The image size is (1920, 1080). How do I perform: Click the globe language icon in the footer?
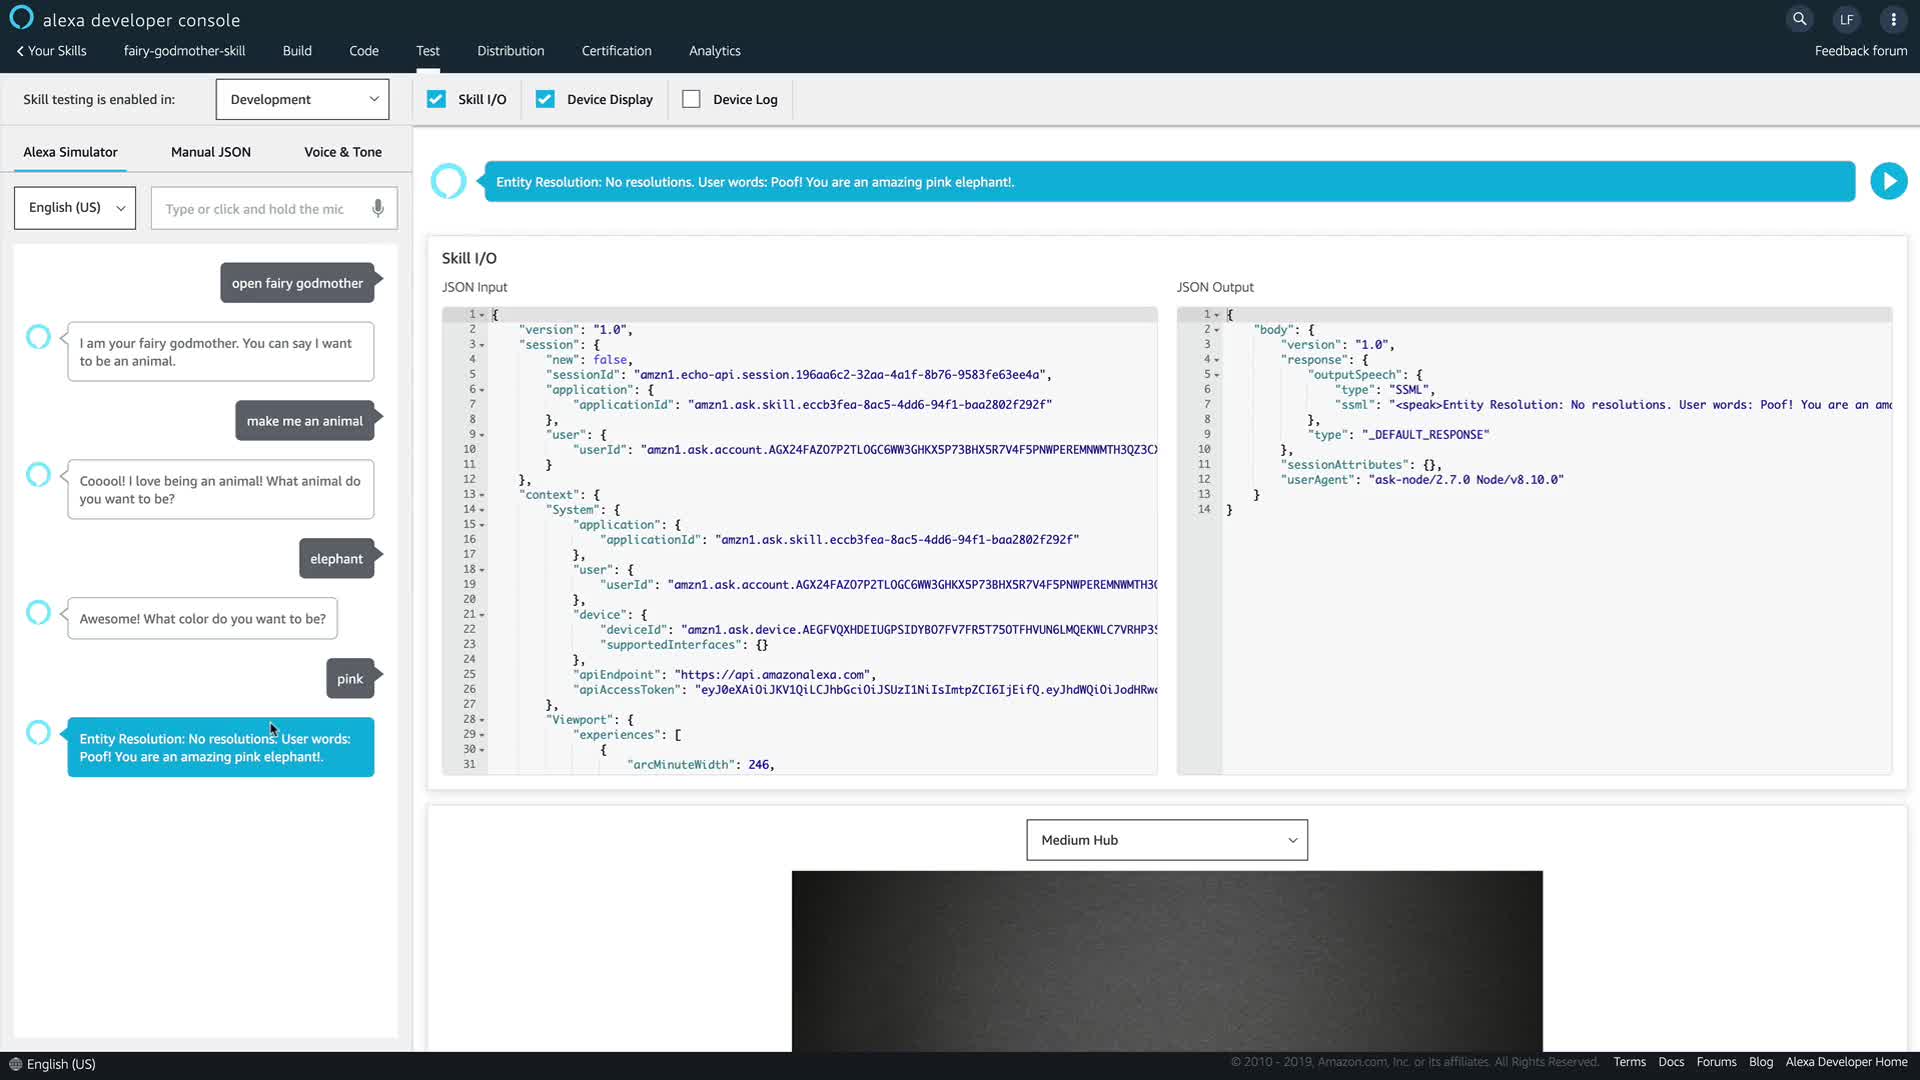[x=15, y=1064]
